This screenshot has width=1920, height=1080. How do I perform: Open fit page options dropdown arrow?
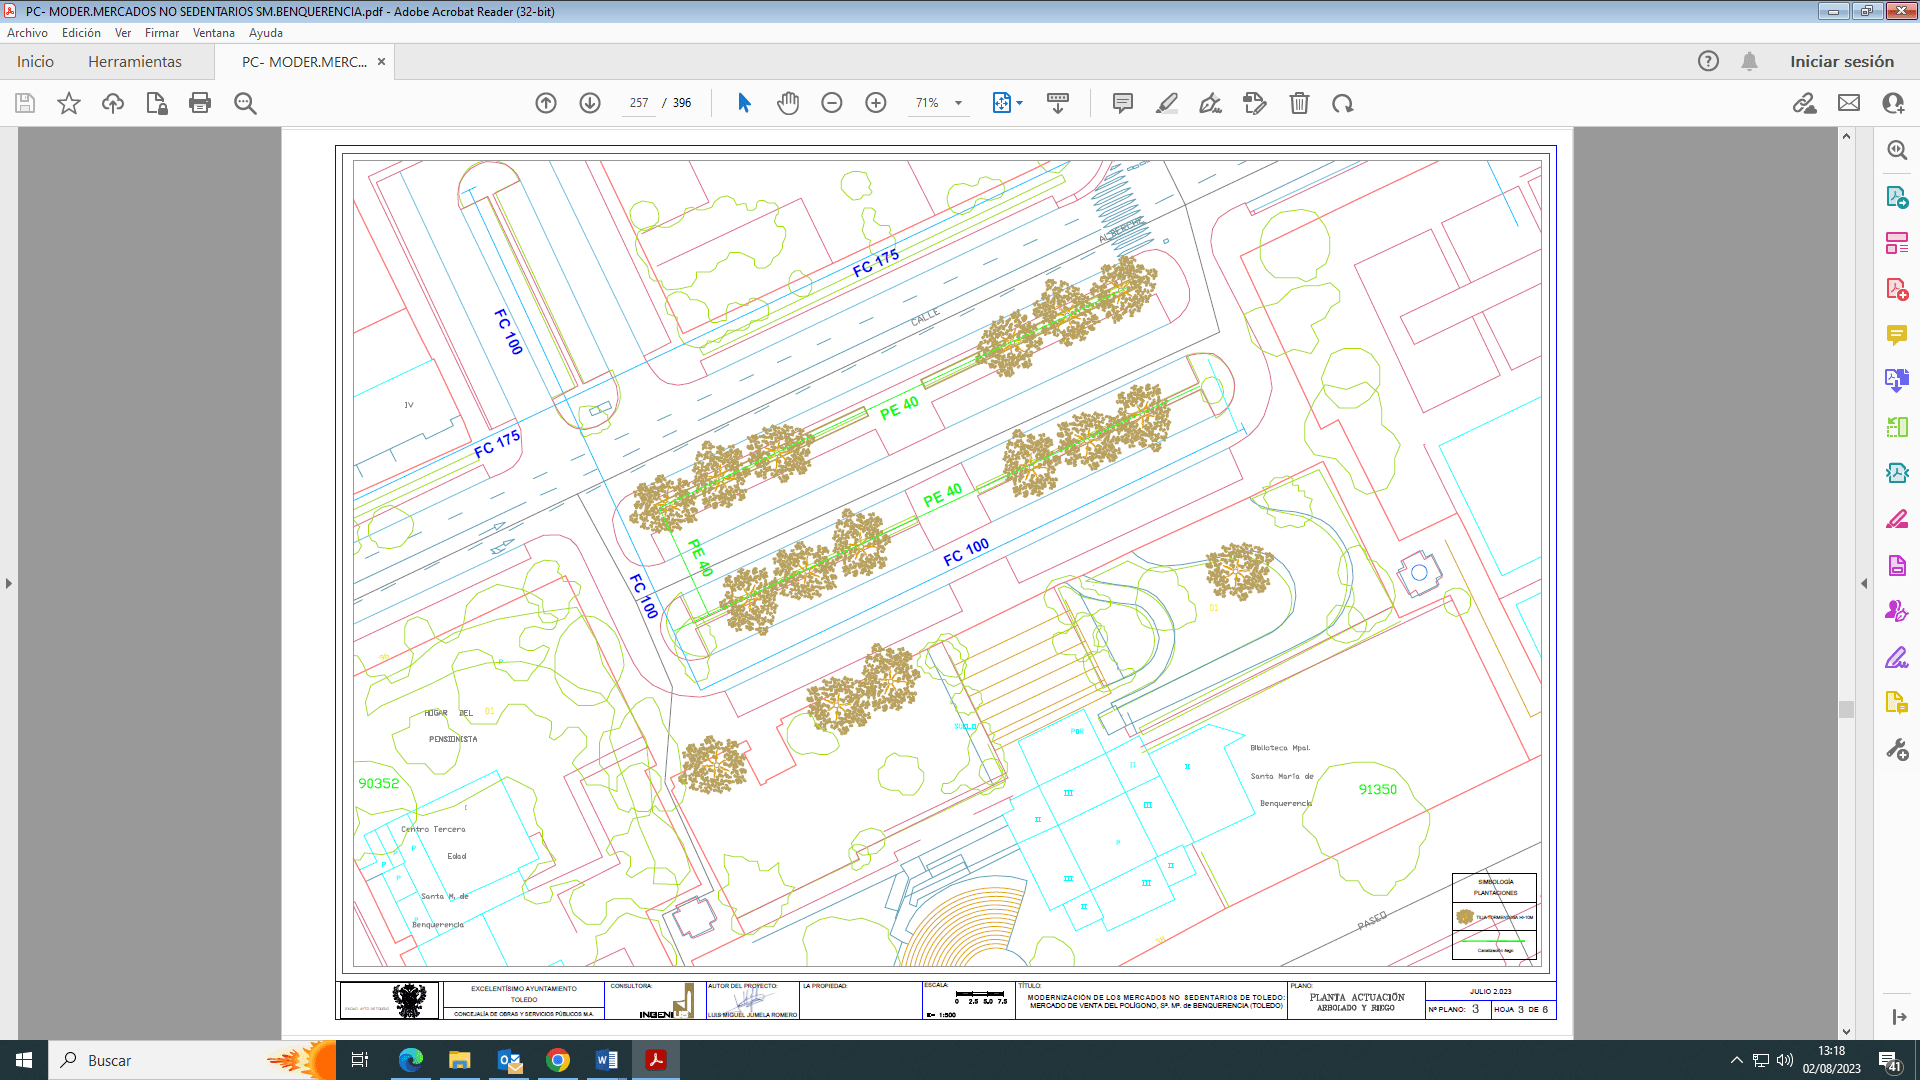coord(1020,103)
